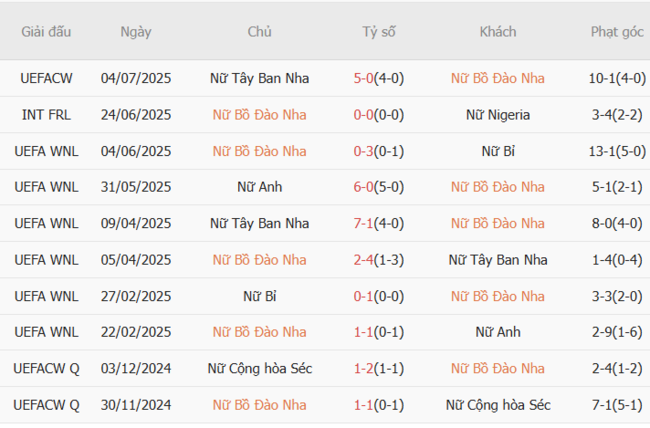Click the 'Phạt góc' column header
This screenshot has height=428, width=650.
pyautogui.click(x=617, y=32)
